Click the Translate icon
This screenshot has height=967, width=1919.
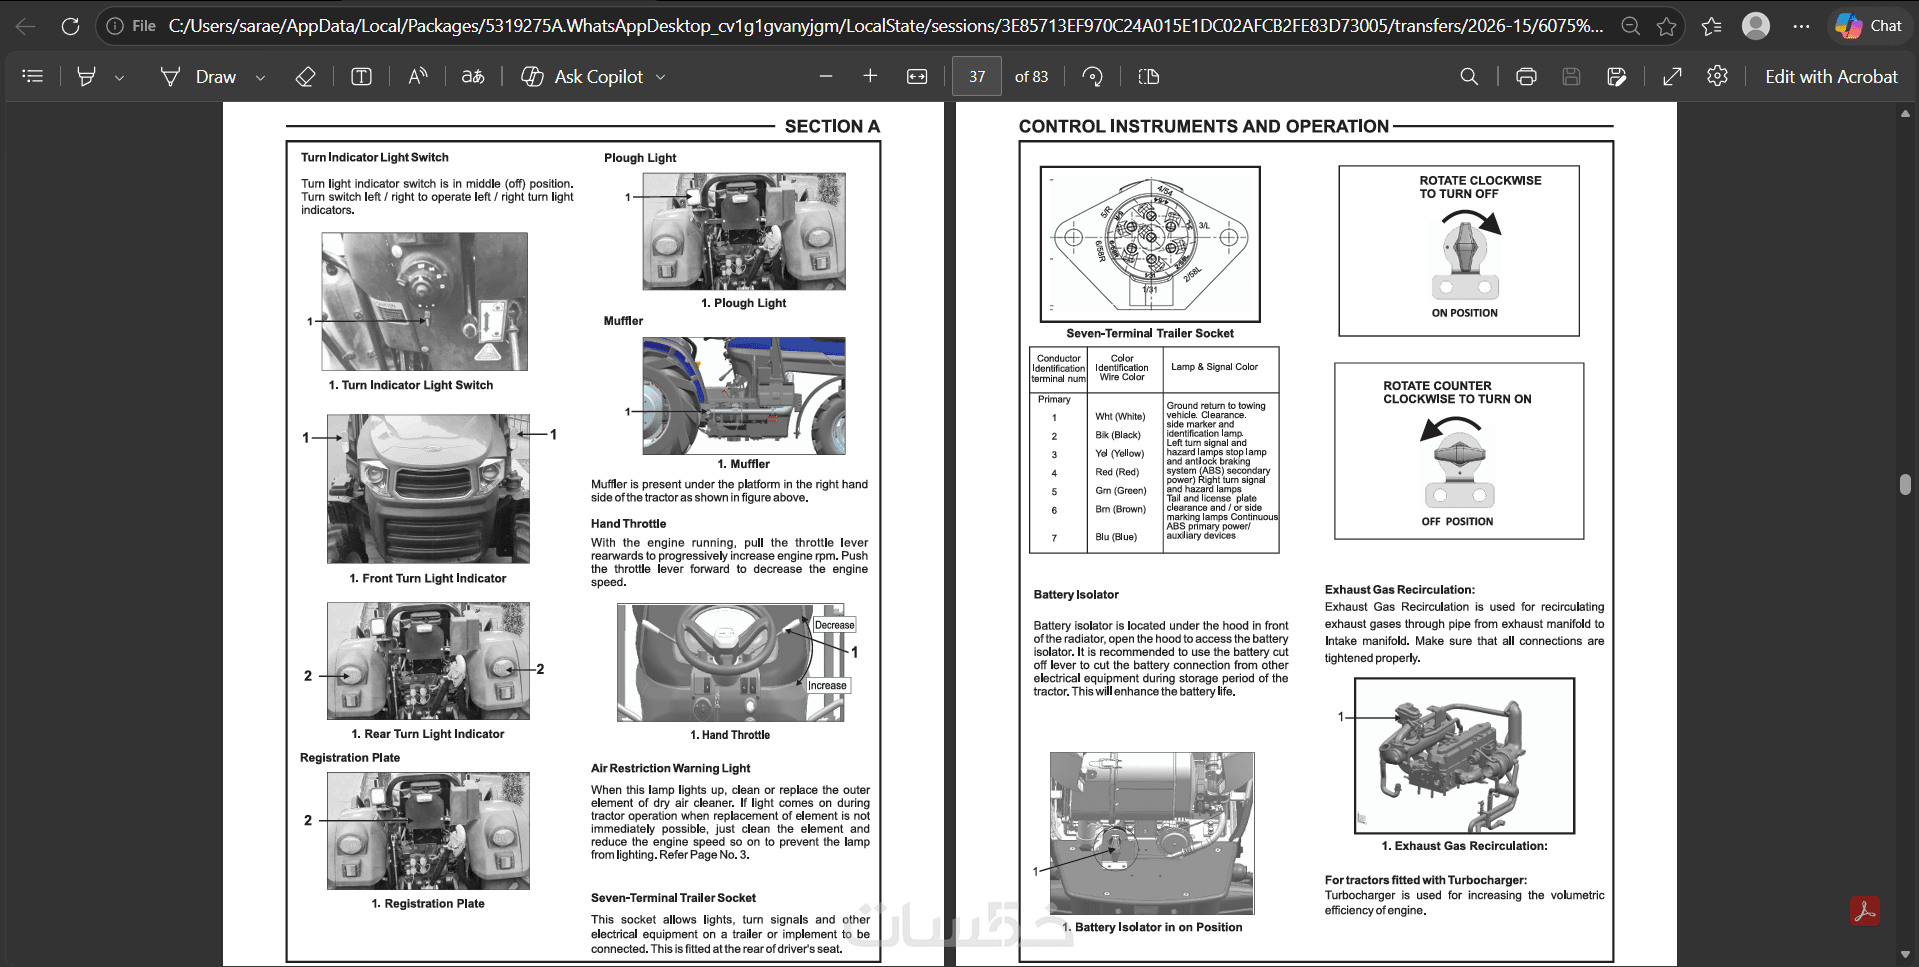pos(473,76)
